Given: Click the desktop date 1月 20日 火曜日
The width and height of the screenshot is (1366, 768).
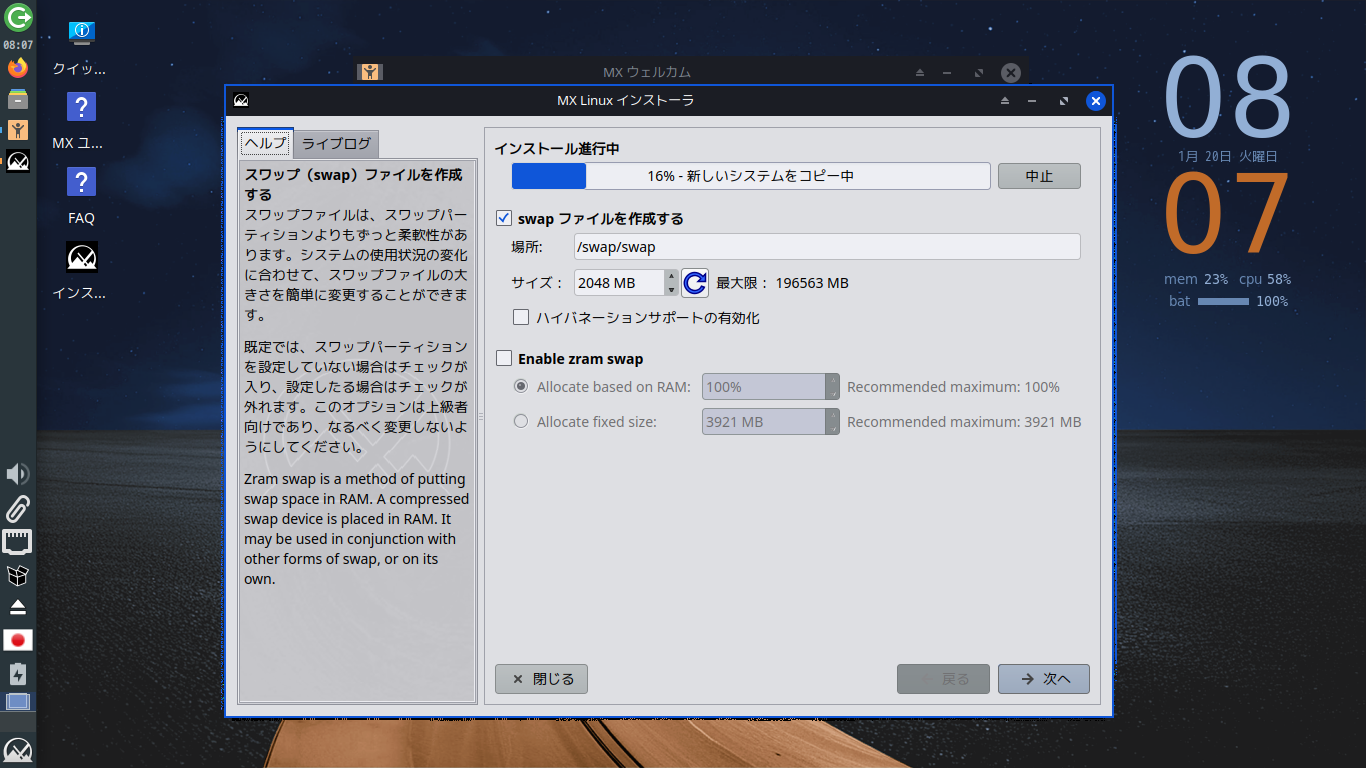Looking at the screenshot, I should click(x=1227, y=156).
